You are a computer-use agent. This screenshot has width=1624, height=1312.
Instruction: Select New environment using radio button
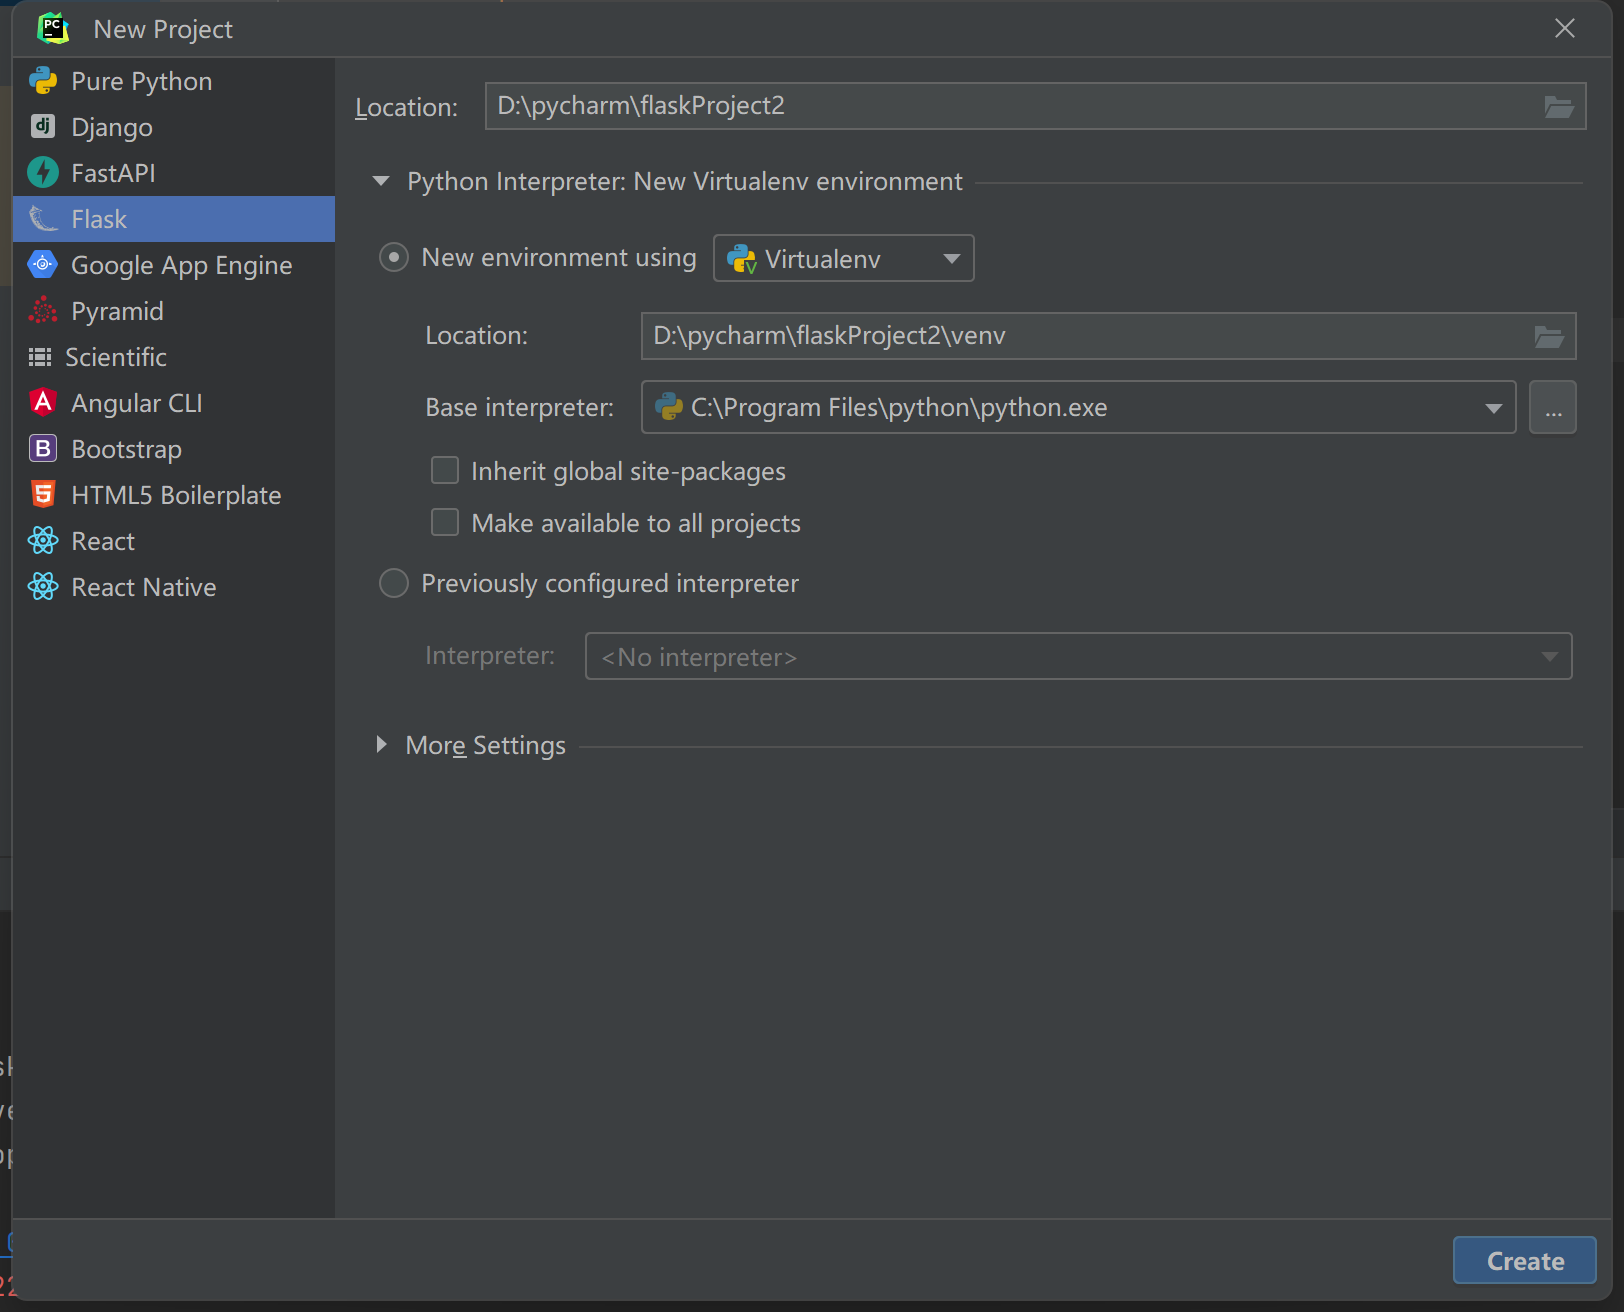[394, 258]
